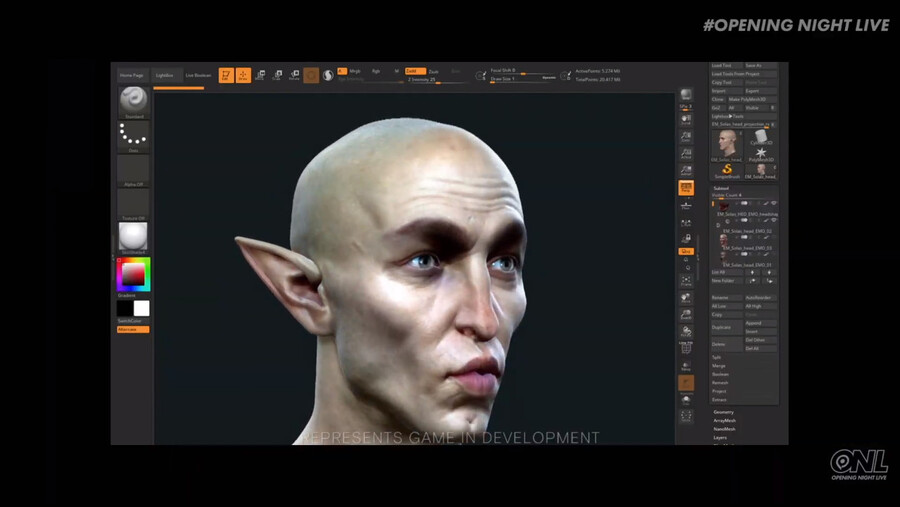Screen dimensions: 900x507
Task: Expand the ArrayMesh section
Action: point(724,421)
